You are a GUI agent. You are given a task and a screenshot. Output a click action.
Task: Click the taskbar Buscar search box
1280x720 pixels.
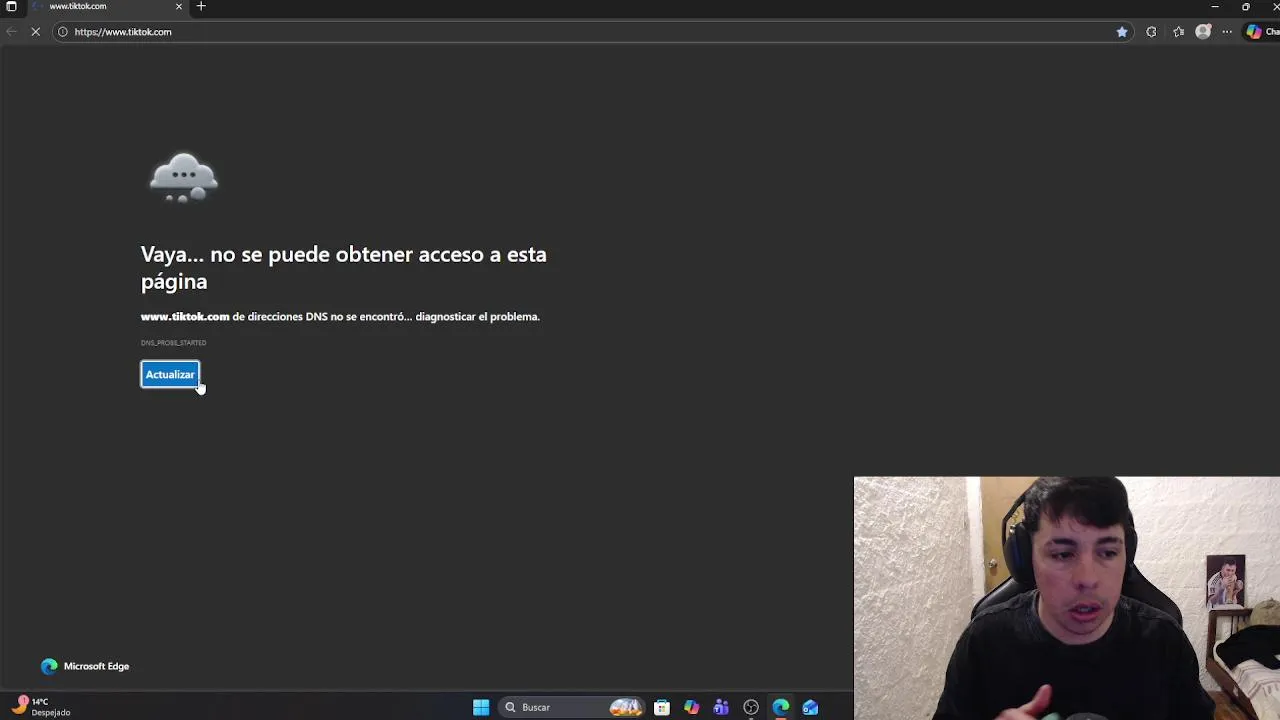(571, 707)
